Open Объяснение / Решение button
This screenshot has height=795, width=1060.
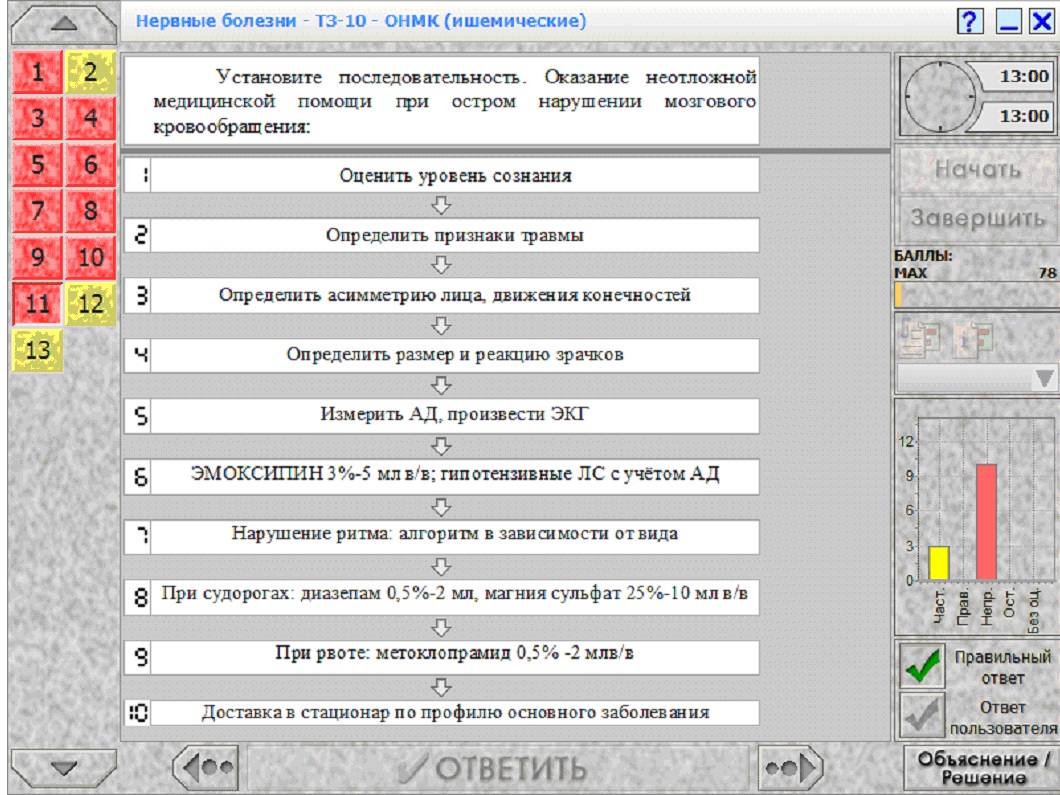click(x=983, y=768)
